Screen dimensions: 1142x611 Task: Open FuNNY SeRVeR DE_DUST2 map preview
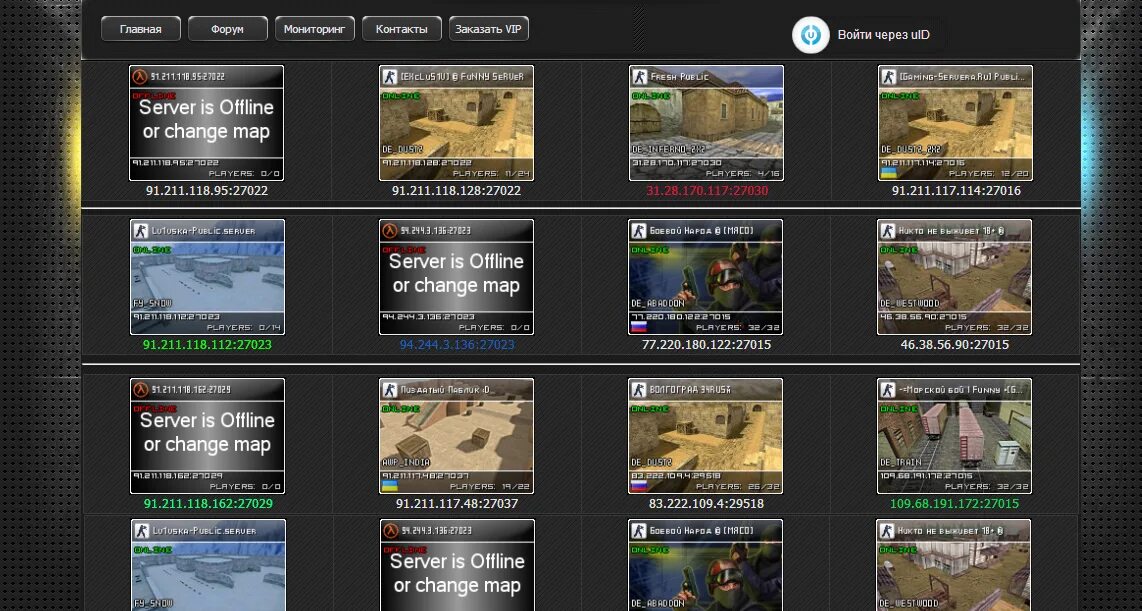point(457,123)
